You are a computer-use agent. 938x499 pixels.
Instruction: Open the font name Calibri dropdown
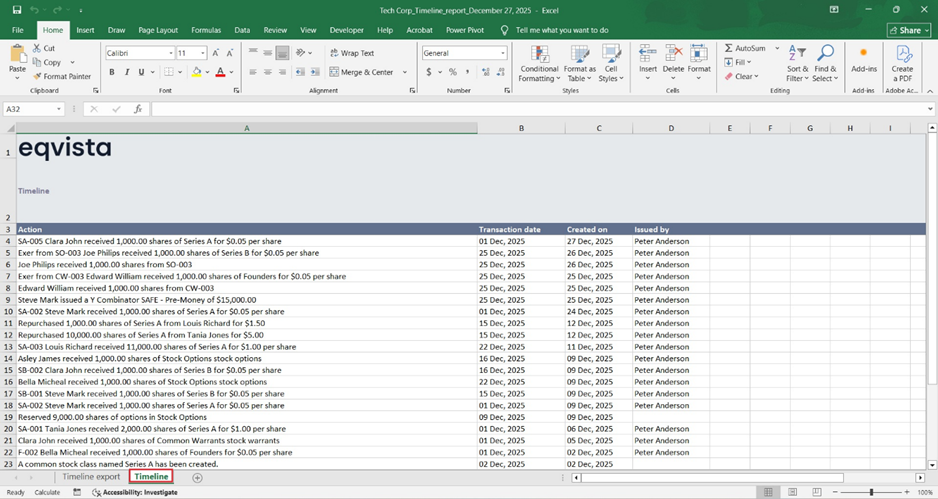tap(169, 53)
